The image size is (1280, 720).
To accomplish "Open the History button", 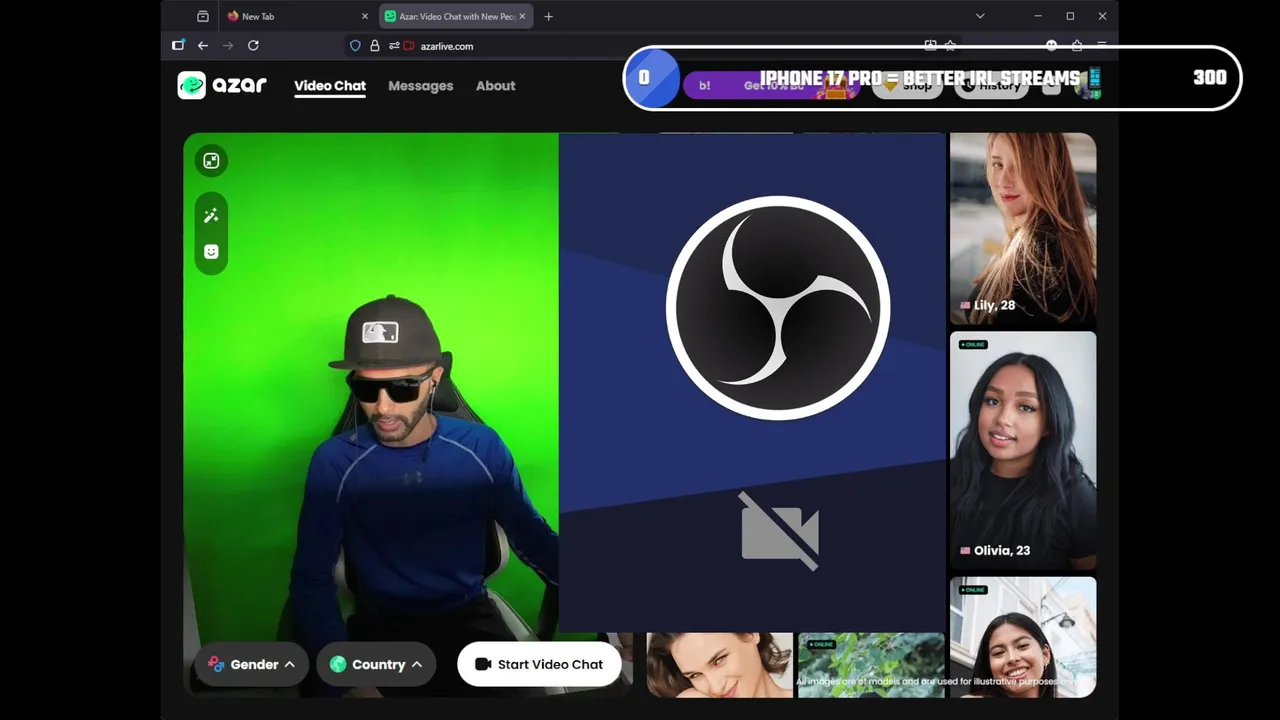I will coord(992,85).
